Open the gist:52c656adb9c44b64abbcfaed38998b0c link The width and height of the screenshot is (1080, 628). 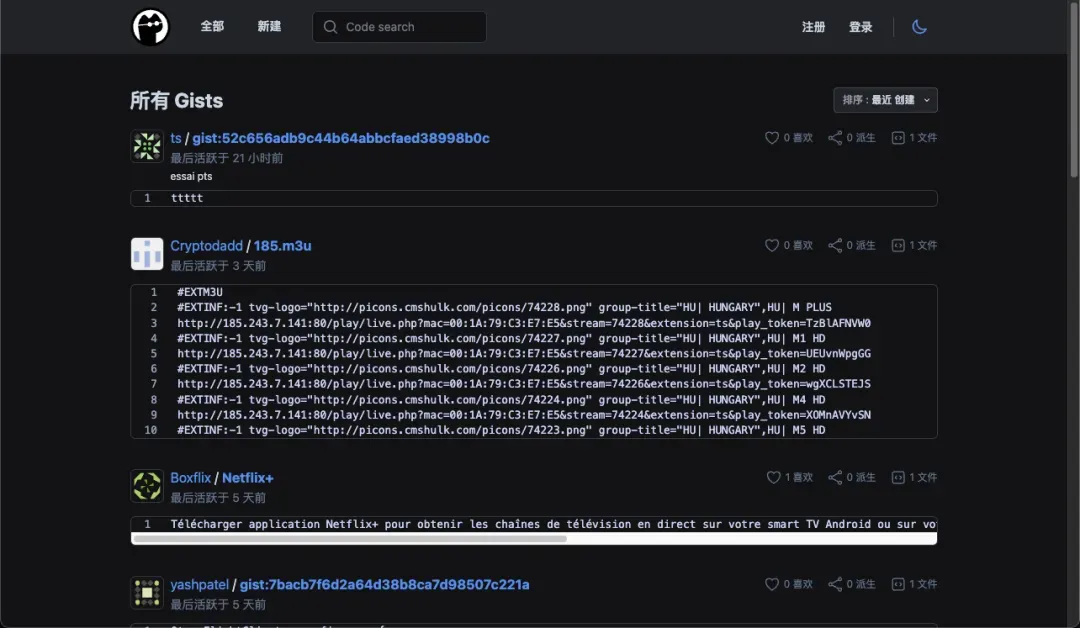pos(341,138)
